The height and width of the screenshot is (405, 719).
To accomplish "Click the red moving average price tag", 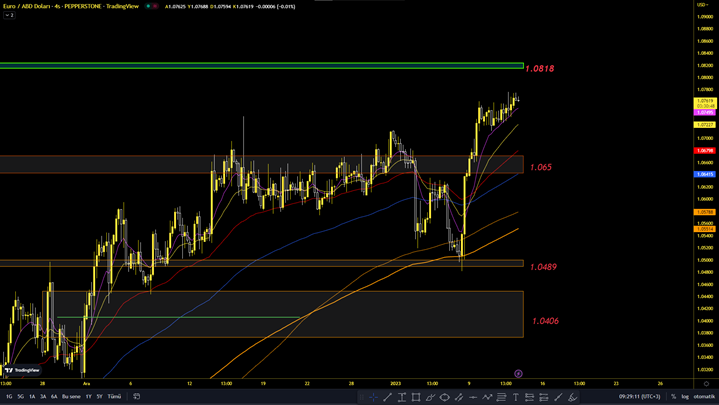I will coord(705,150).
